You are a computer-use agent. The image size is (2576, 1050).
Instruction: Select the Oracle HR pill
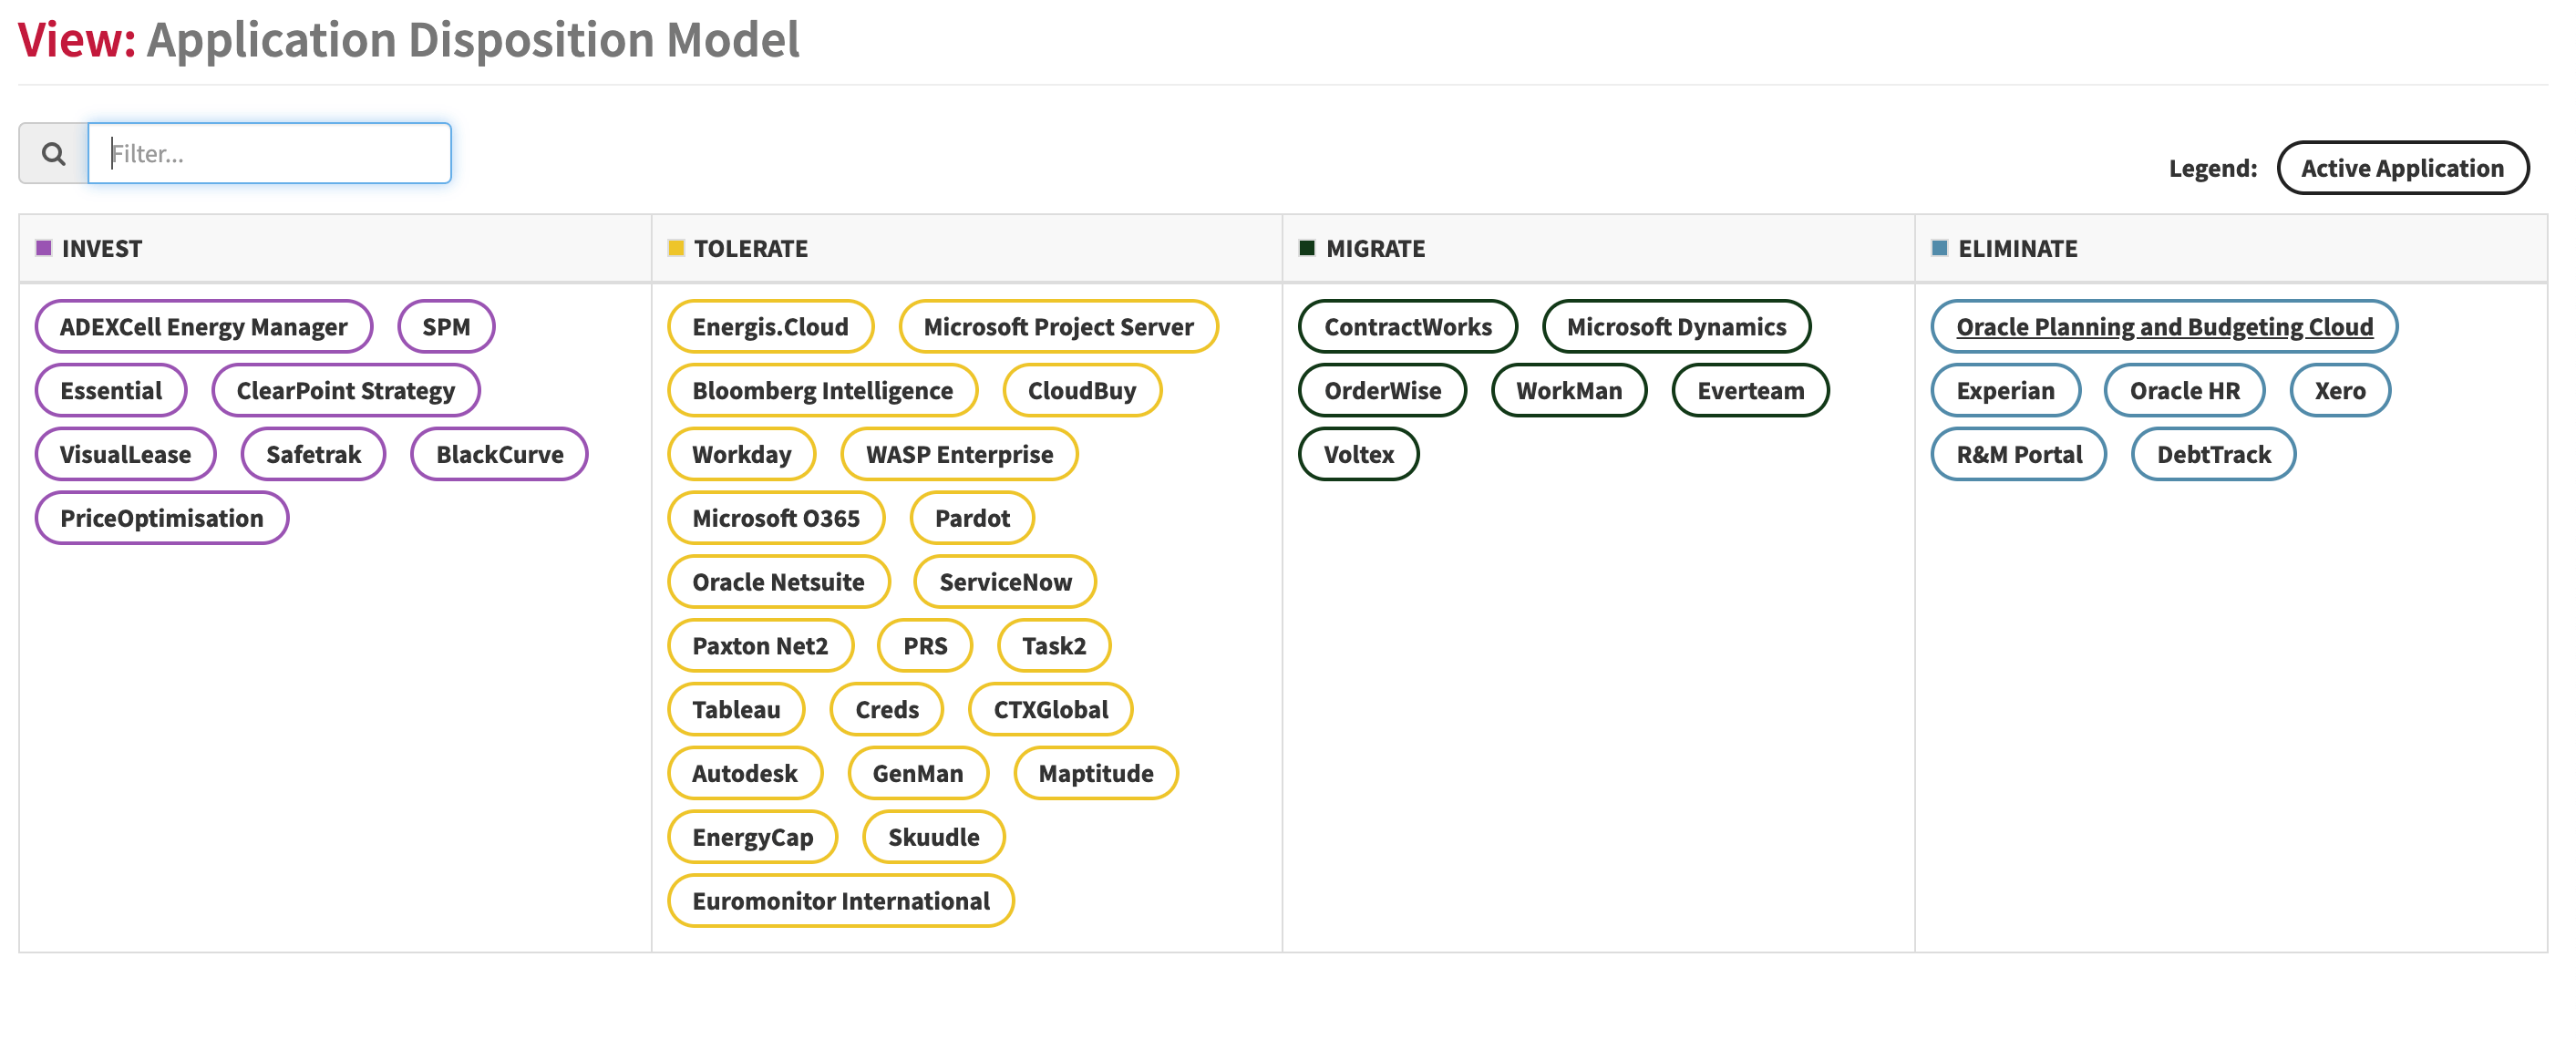2184,391
